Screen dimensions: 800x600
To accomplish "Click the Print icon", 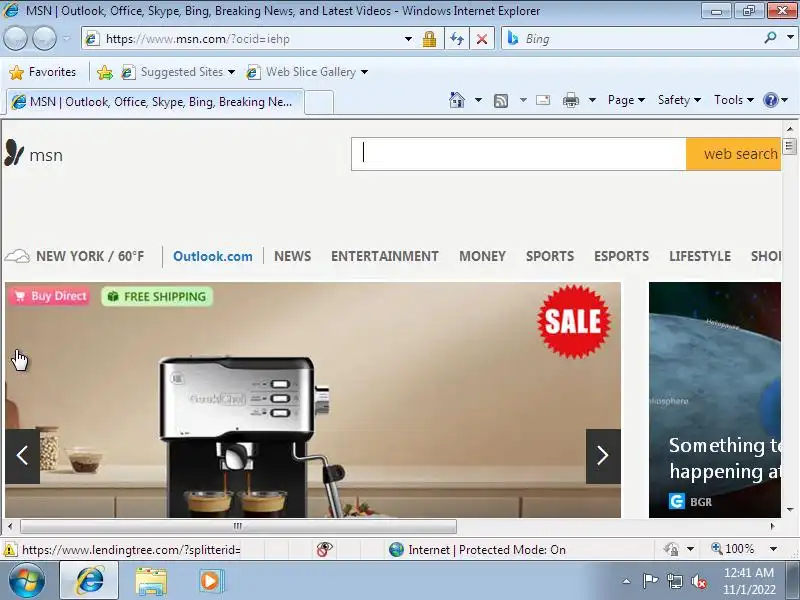I will point(570,100).
